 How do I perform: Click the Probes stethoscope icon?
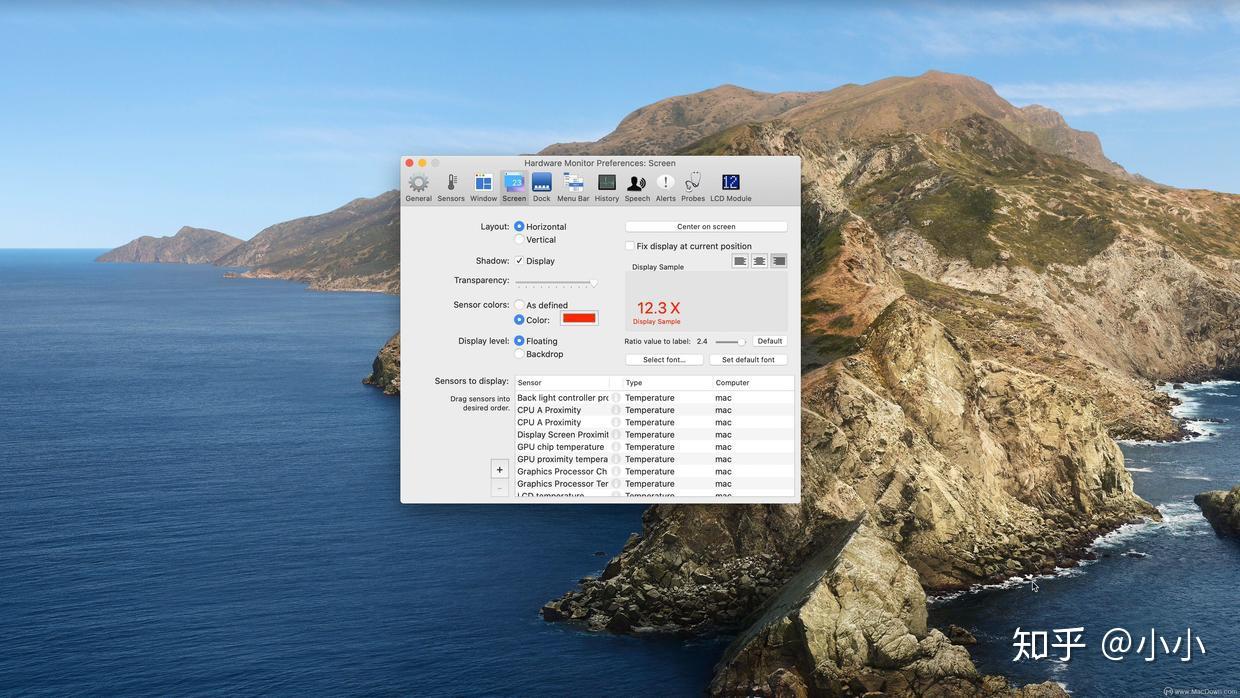pyautogui.click(x=692, y=183)
